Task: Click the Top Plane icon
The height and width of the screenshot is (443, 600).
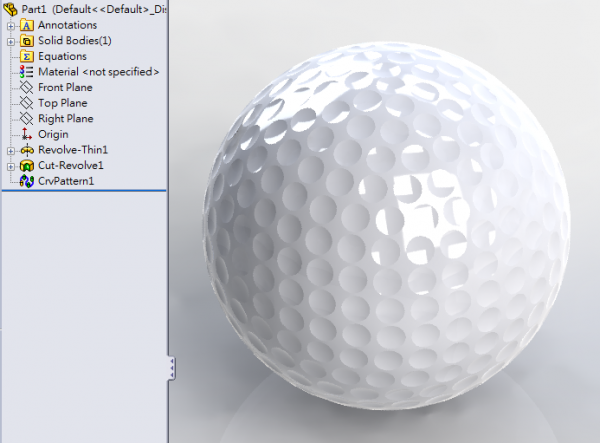Action: [26, 103]
